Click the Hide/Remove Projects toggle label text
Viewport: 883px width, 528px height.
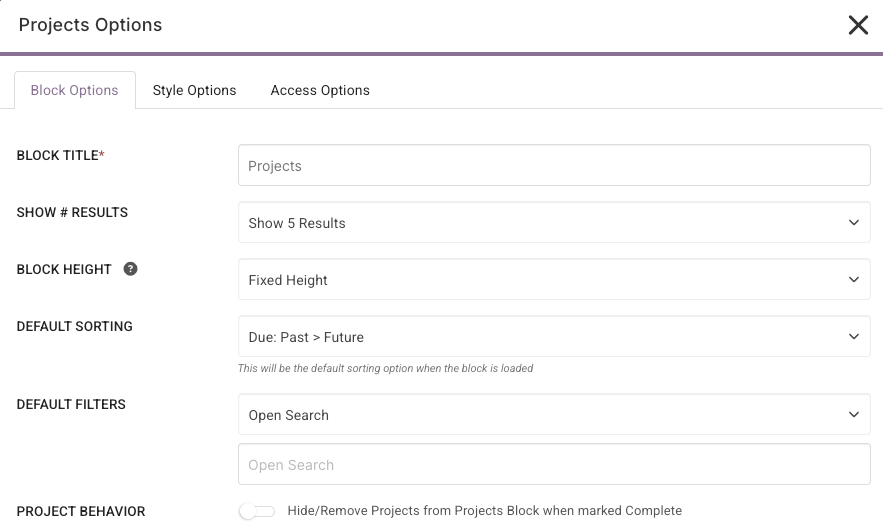coord(484,511)
